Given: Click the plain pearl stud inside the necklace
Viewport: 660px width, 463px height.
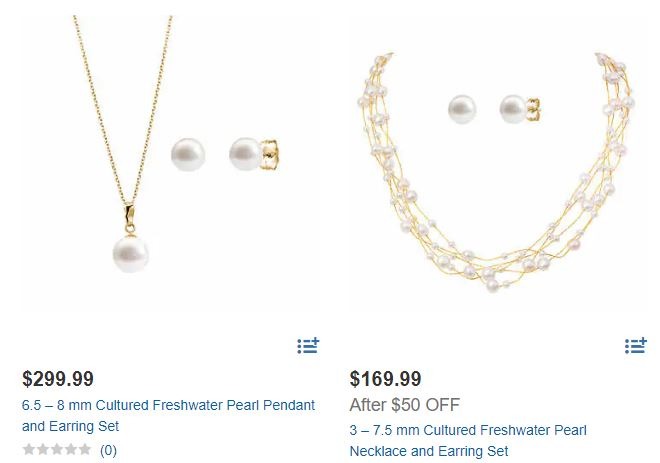Looking at the screenshot, I should (x=462, y=109).
